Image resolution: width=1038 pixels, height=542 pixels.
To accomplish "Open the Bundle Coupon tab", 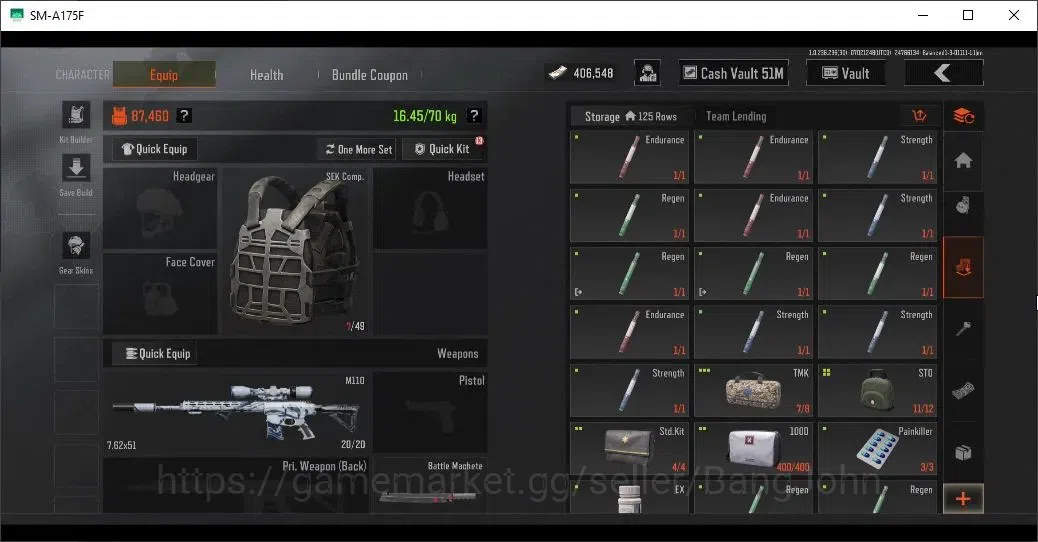I will pyautogui.click(x=369, y=75).
